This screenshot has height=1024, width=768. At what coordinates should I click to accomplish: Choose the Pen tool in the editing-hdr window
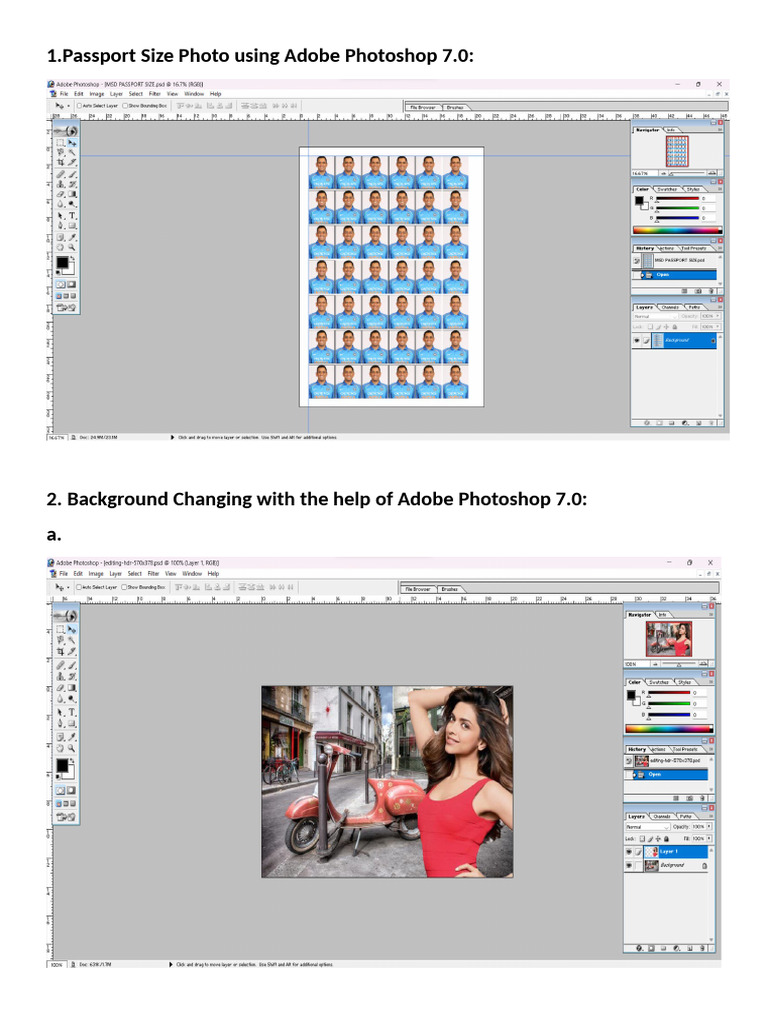click(60, 724)
